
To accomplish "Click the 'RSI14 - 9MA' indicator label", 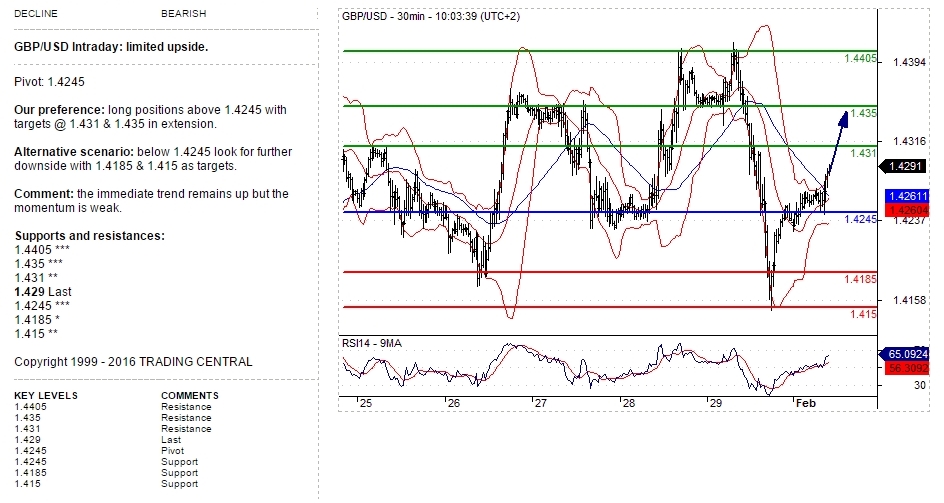I will [x=372, y=343].
